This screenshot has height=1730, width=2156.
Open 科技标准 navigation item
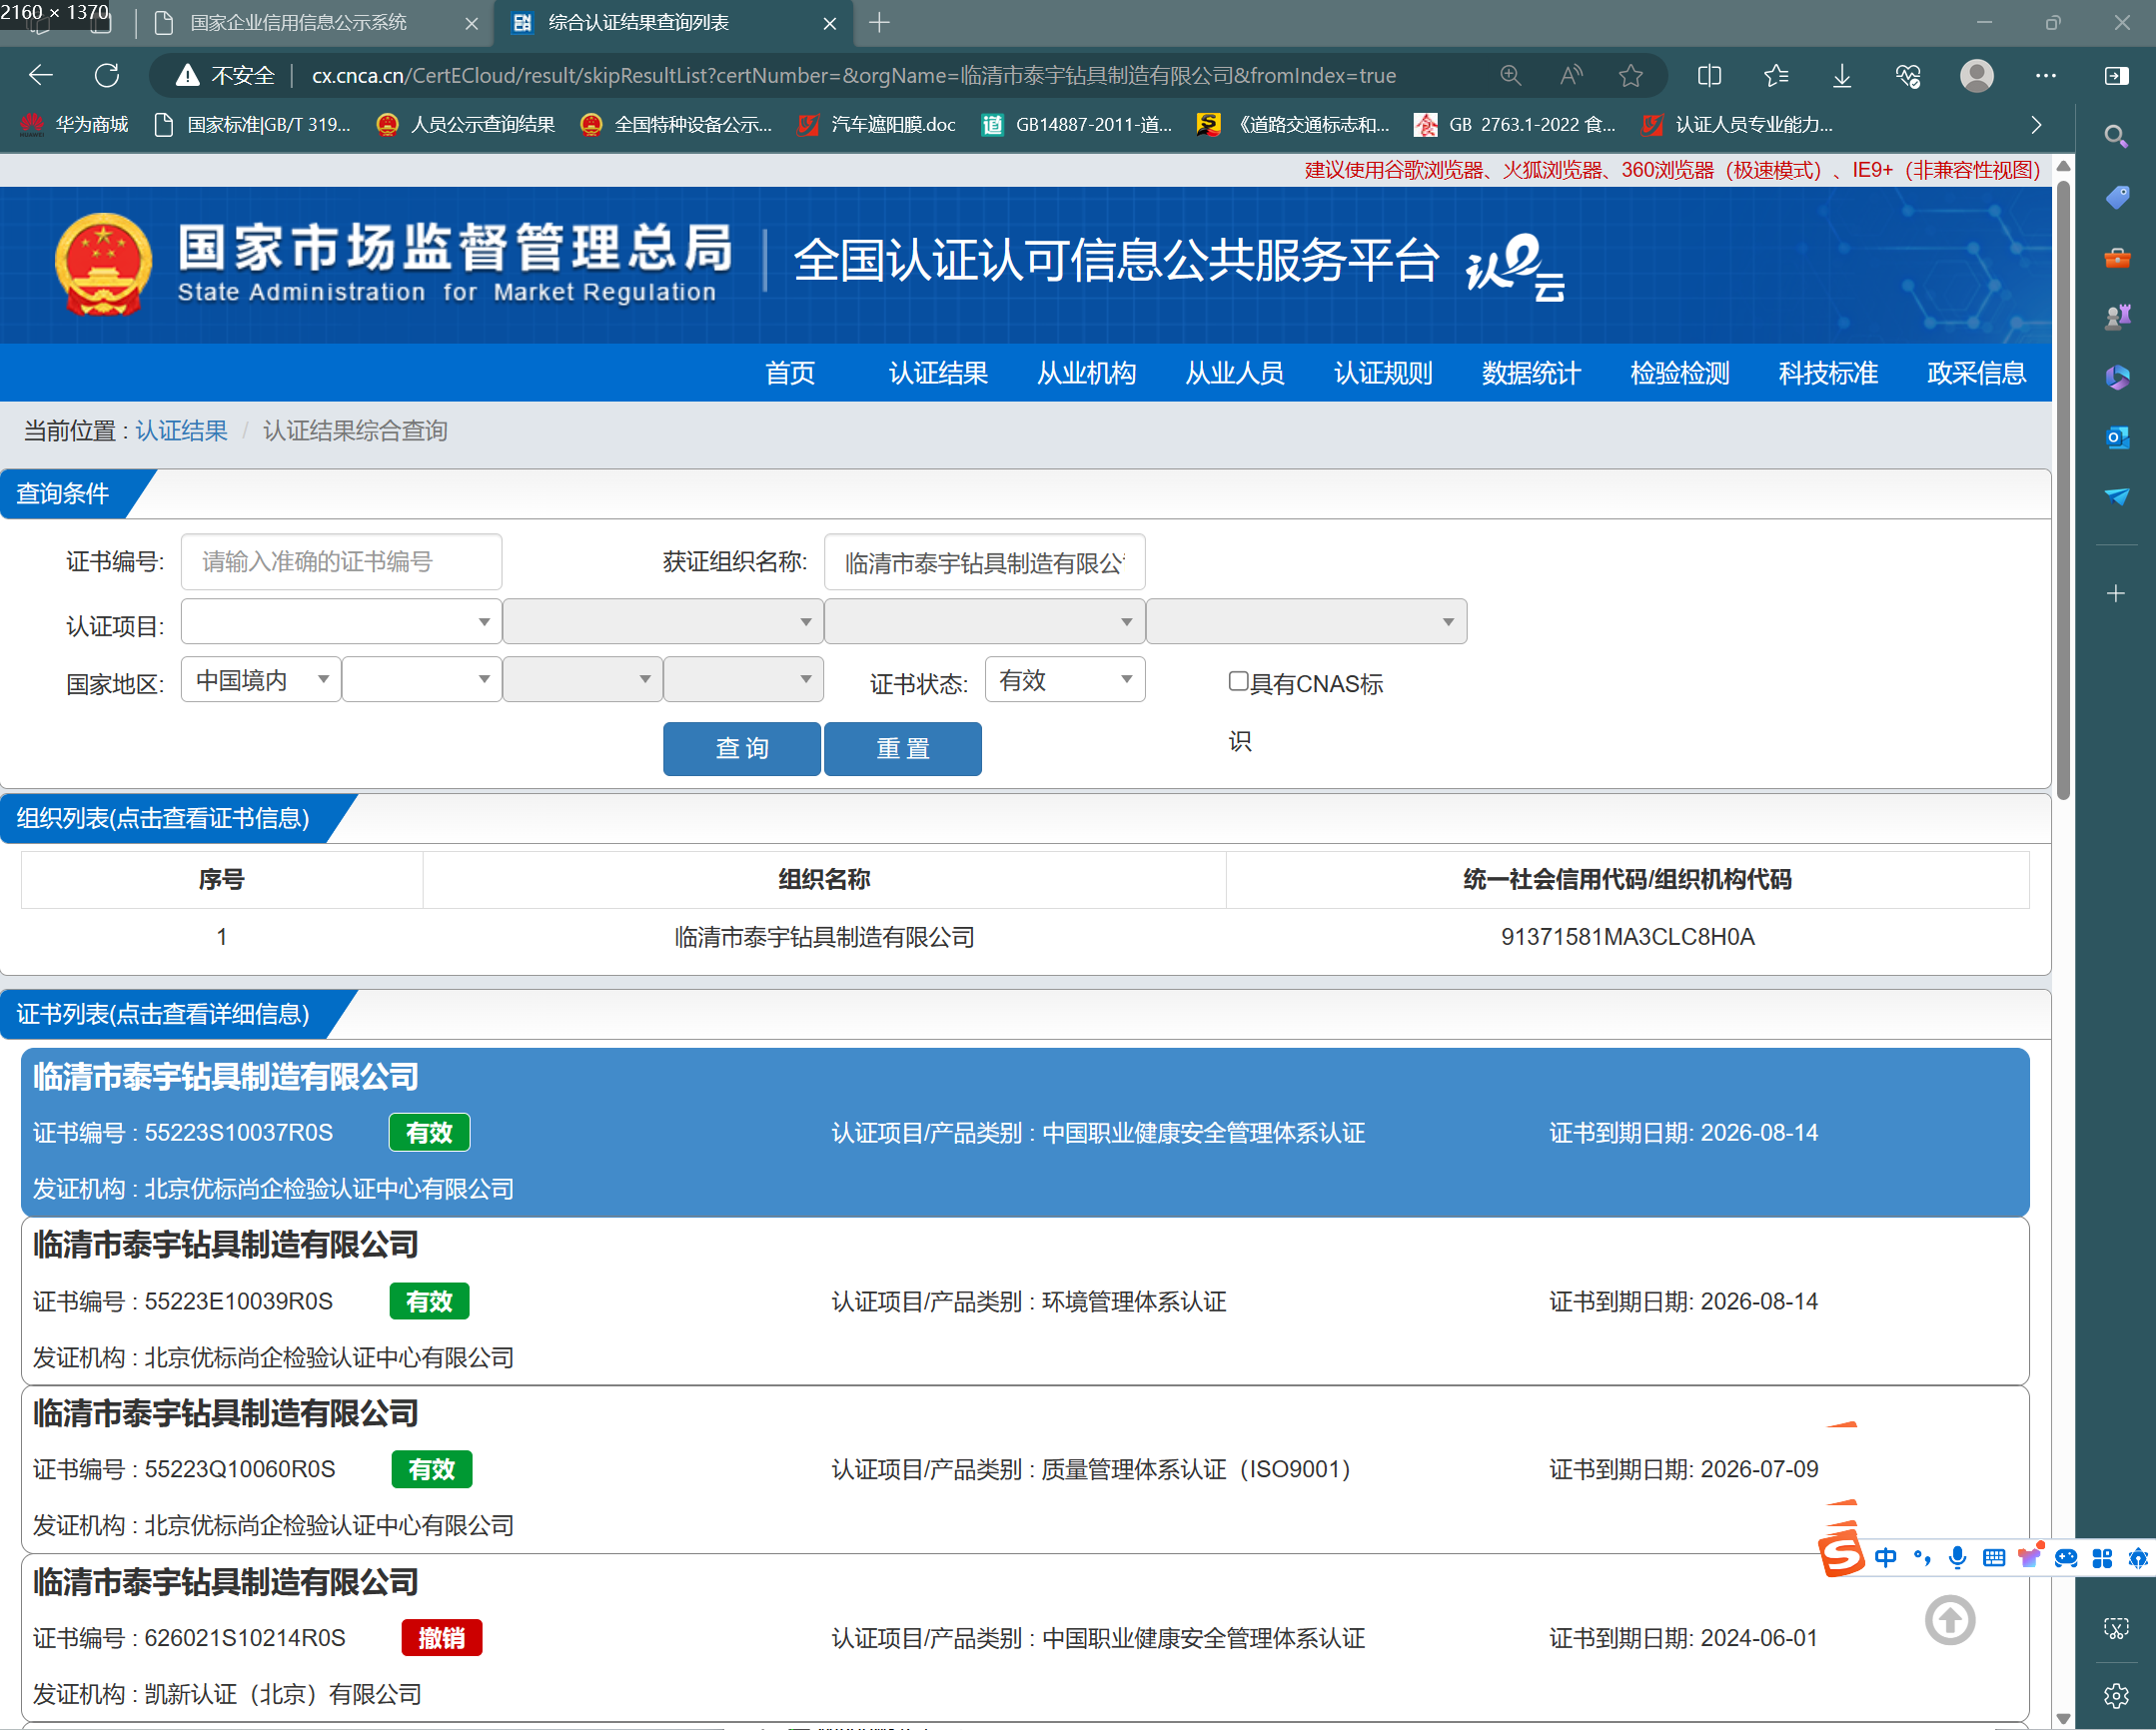click(1828, 373)
